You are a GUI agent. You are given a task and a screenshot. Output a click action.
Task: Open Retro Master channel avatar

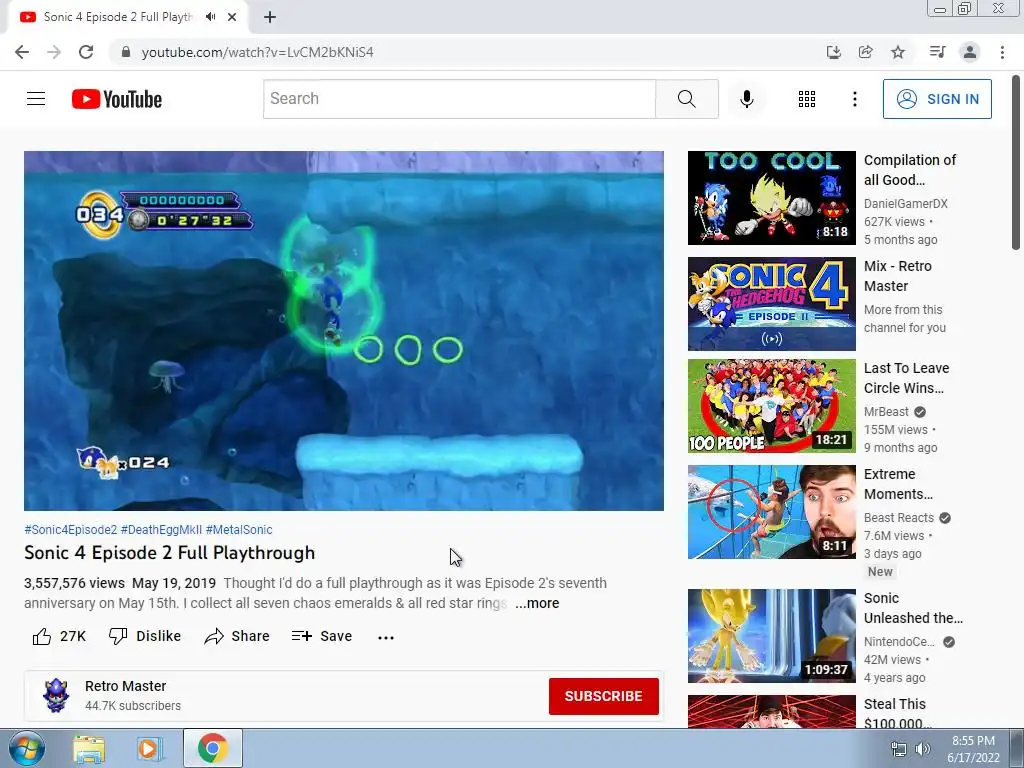coord(56,696)
